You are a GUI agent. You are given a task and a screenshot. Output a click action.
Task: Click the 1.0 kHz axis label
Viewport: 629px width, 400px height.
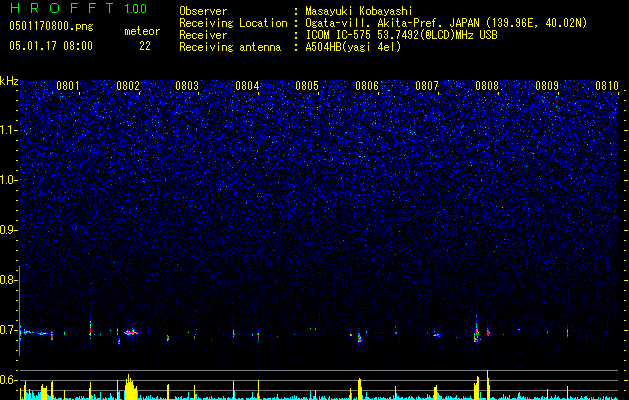[x=8, y=180]
